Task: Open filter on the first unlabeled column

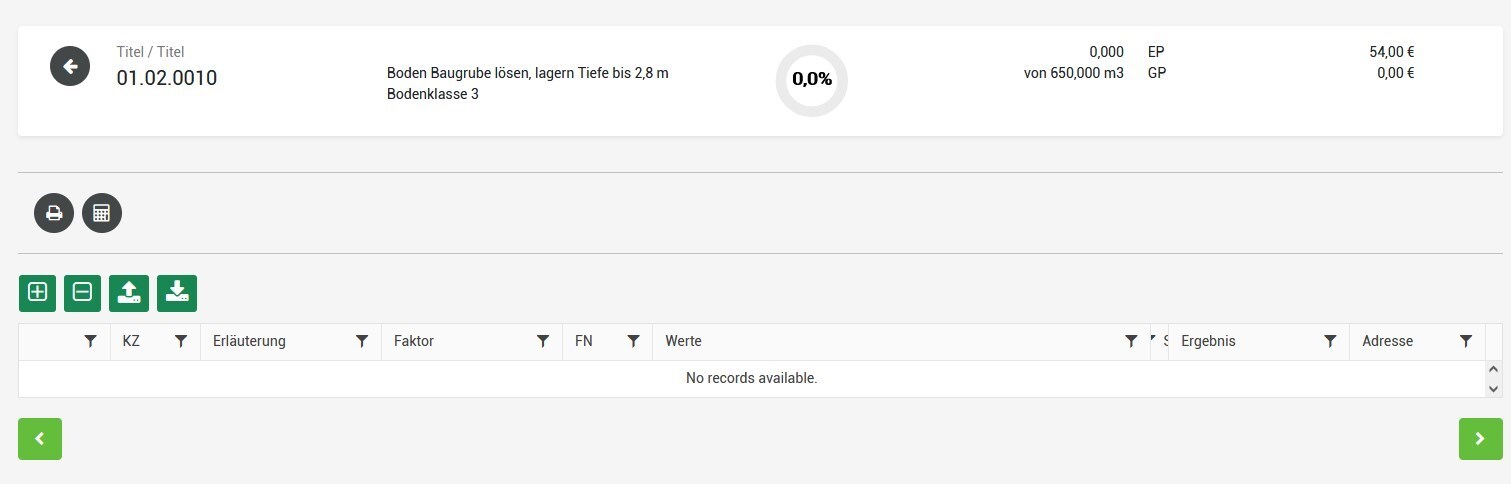Action: point(91,342)
